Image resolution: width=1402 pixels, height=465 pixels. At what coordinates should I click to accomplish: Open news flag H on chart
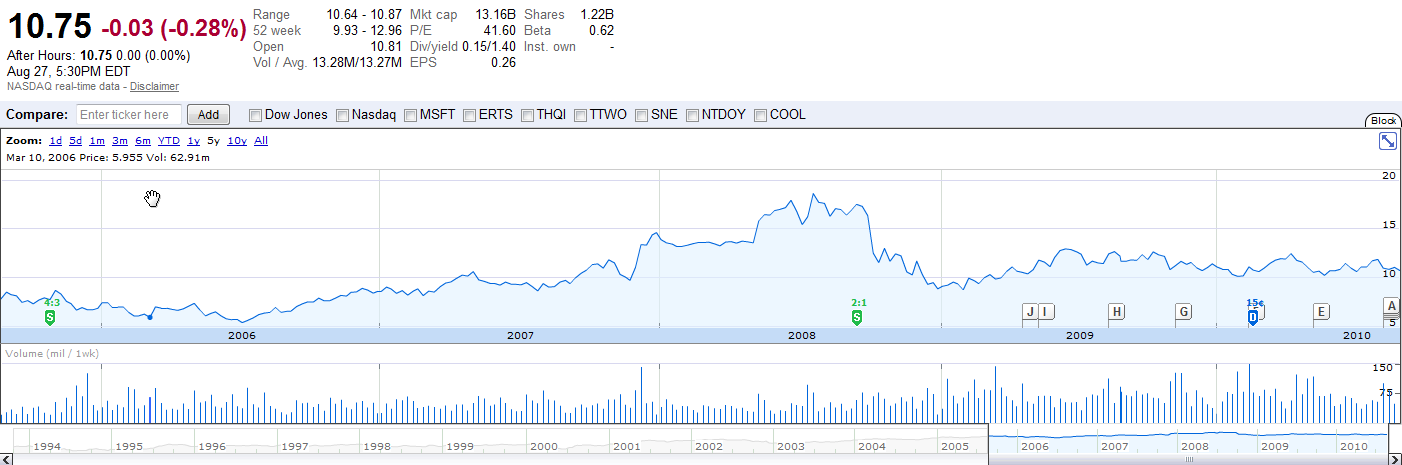coord(1117,312)
